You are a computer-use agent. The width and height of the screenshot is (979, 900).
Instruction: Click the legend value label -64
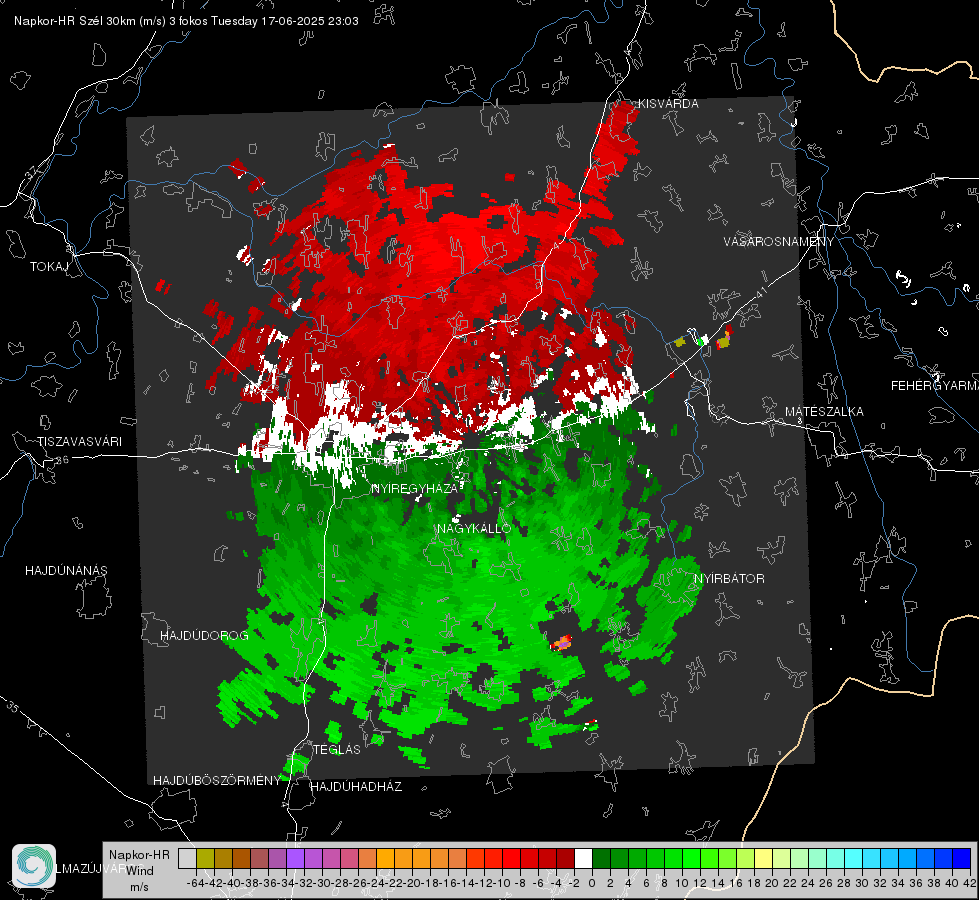pyautogui.click(x=196, y=883)
